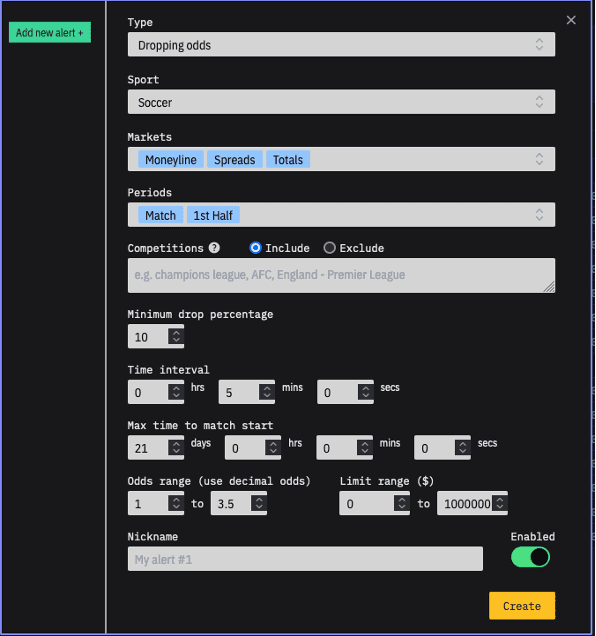Click the Time interval hrs stepper arrows

176,392
